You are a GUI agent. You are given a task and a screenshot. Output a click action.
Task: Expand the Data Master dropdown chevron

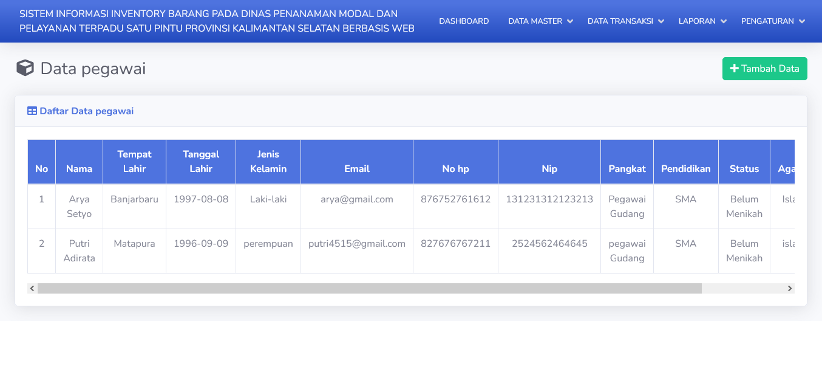pyautogui.click(x=570, y=21)
